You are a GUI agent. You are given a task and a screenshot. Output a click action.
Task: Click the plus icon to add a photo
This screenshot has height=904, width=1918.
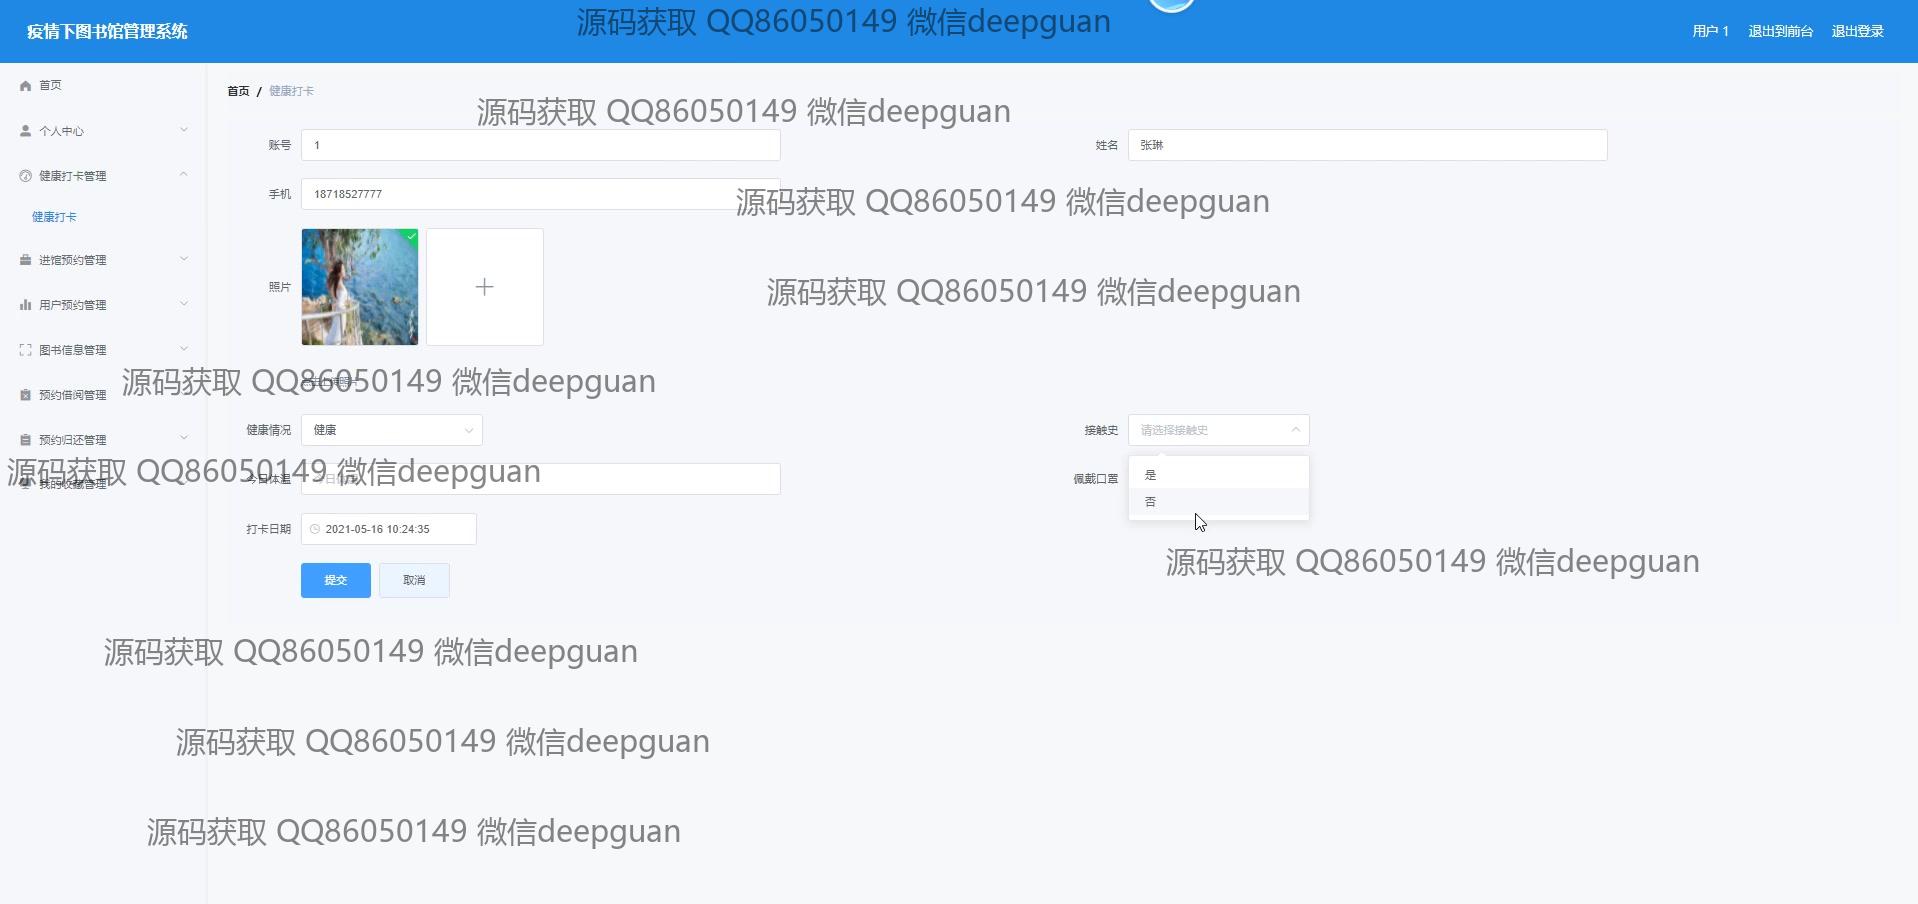click(x=485, y=287)
